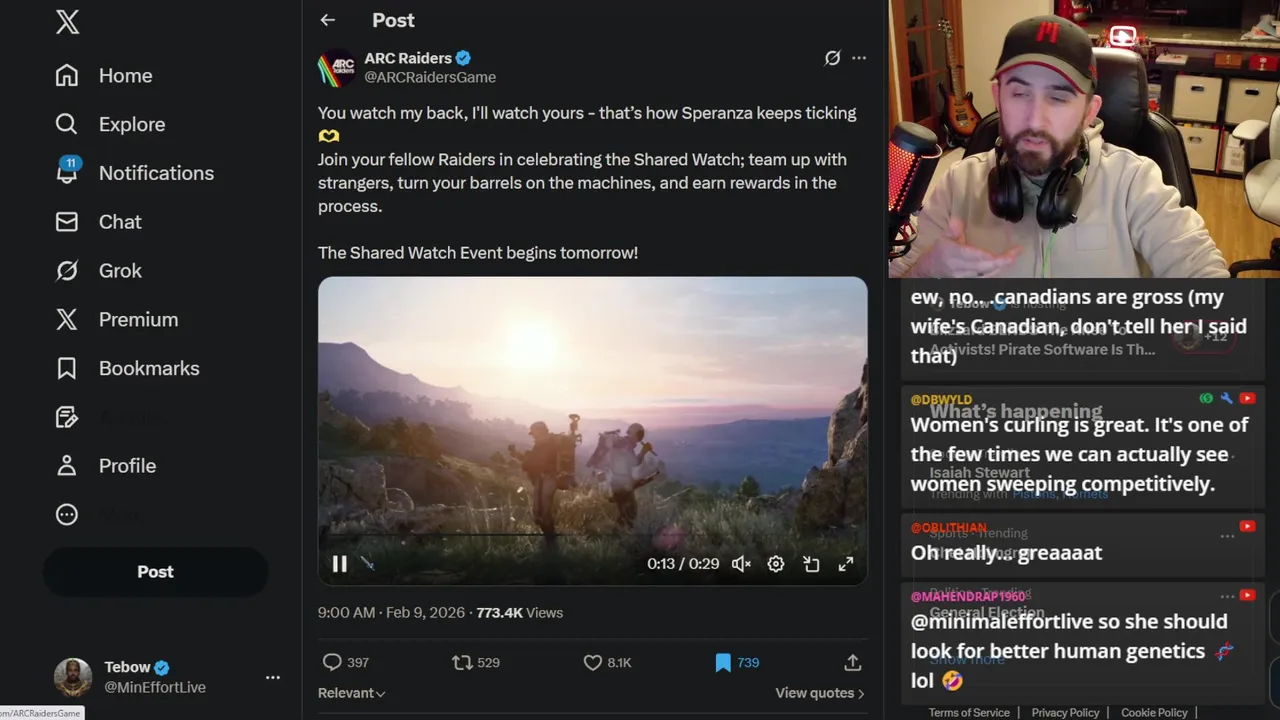Viewport: 1280px width, 720px height.
Task: Click the X logo icon
Action: (x=67, y=22)
